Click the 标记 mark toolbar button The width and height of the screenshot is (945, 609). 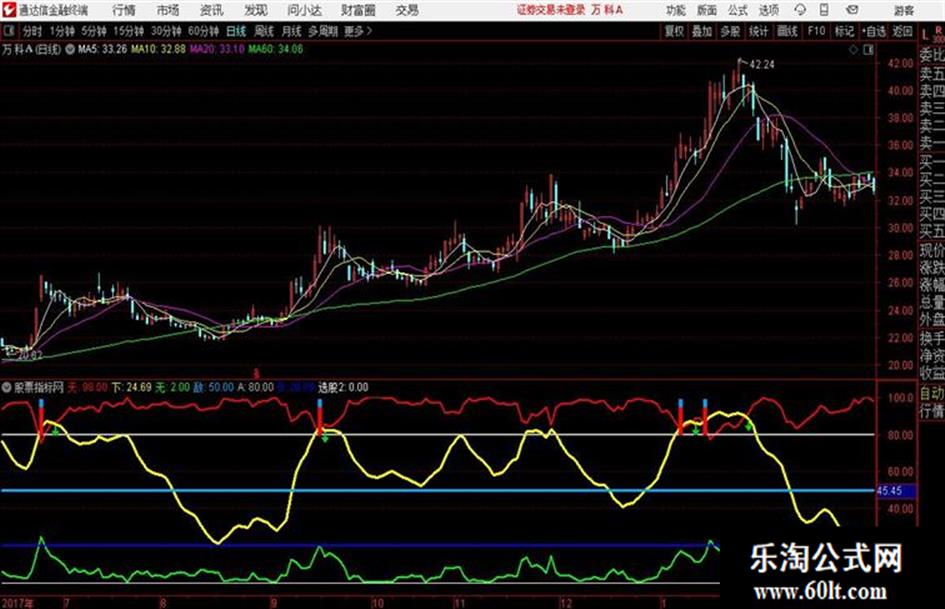[x=844, y=31]
